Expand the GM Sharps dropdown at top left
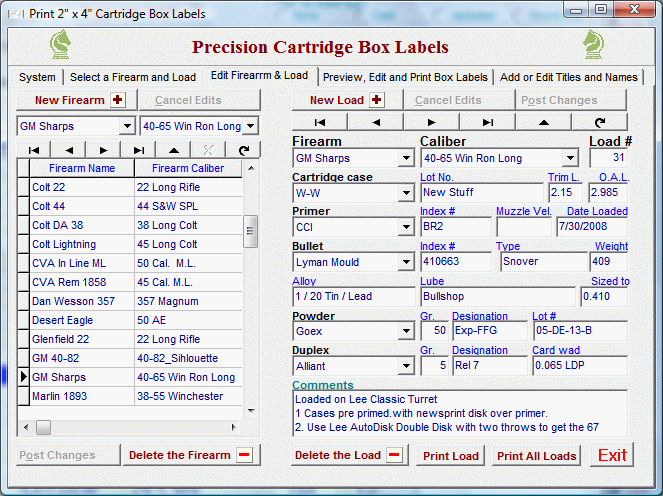 [x=127, y=126]
